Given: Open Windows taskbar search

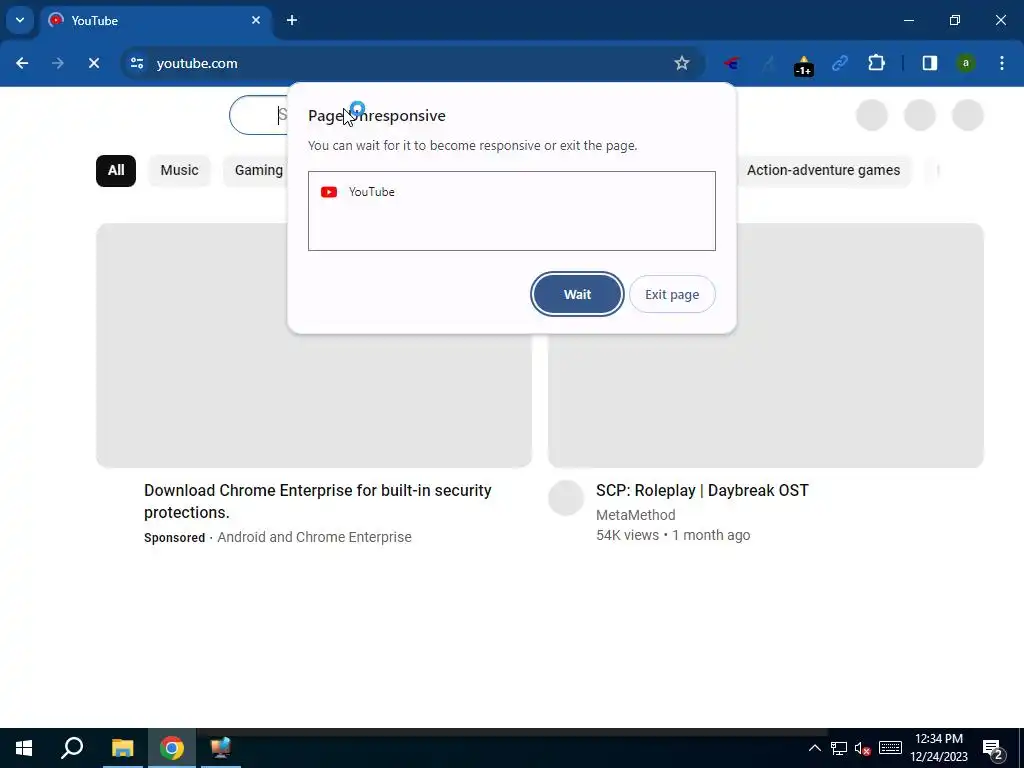Looking at the screenshot, I should click(x=72, y=748).
